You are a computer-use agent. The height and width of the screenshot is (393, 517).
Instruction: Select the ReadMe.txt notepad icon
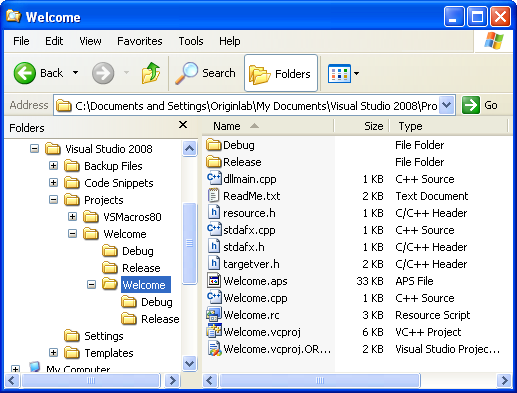coord(213,195)
